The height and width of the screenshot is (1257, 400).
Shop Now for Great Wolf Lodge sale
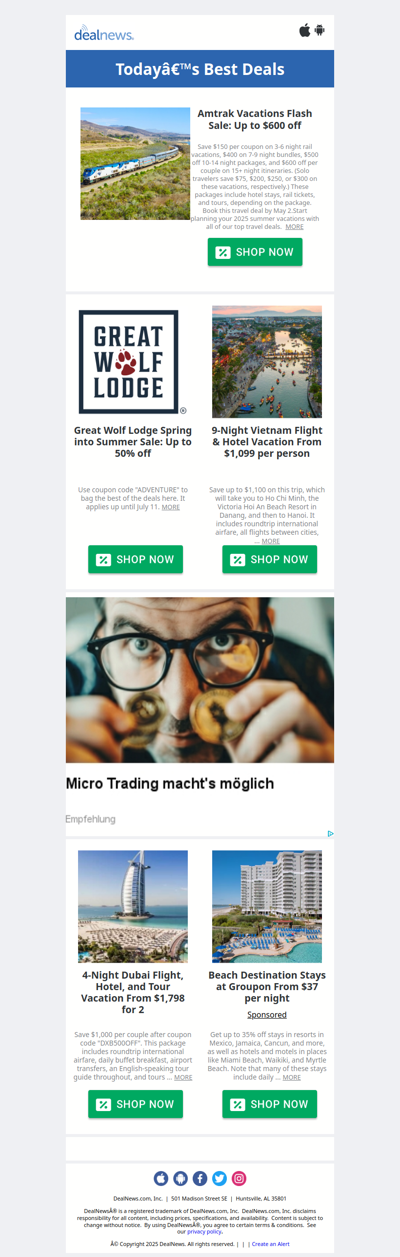135,559
